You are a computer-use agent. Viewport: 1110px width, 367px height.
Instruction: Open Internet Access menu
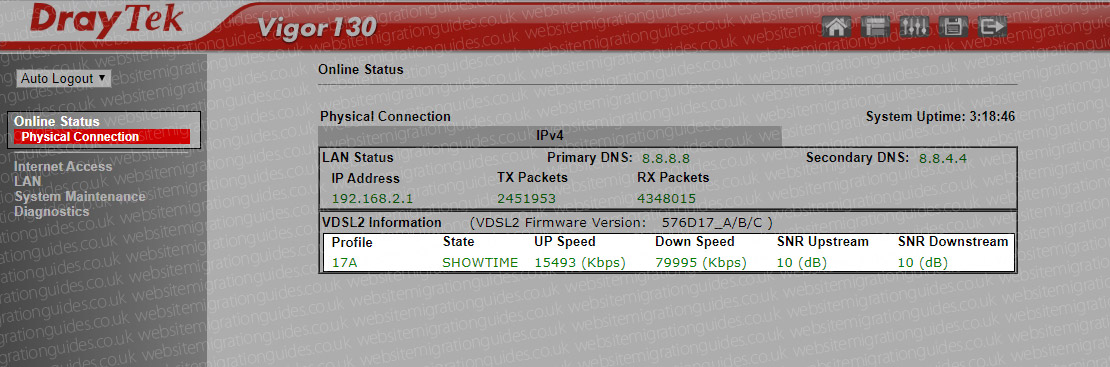[x=63, y=166]
